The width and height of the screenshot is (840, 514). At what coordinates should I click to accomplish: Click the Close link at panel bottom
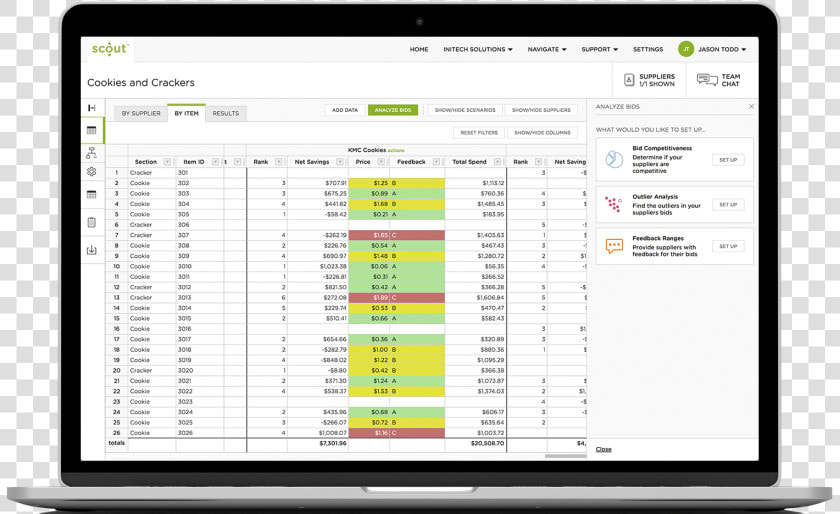click(603, 450)
